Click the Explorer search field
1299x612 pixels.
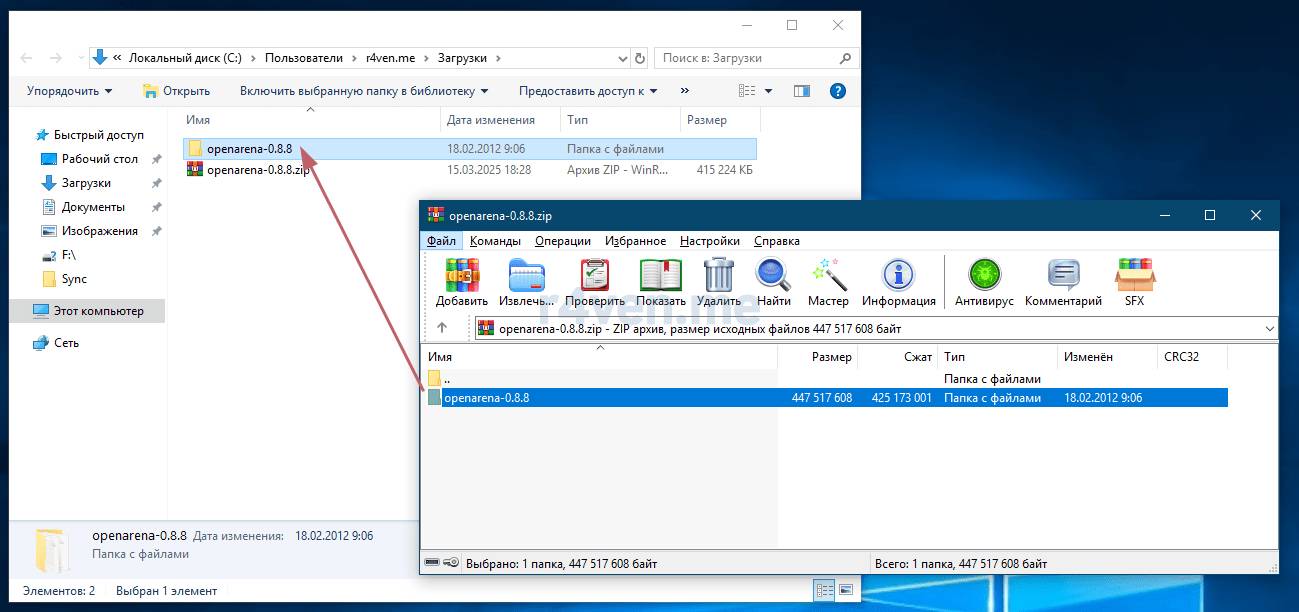748,58
